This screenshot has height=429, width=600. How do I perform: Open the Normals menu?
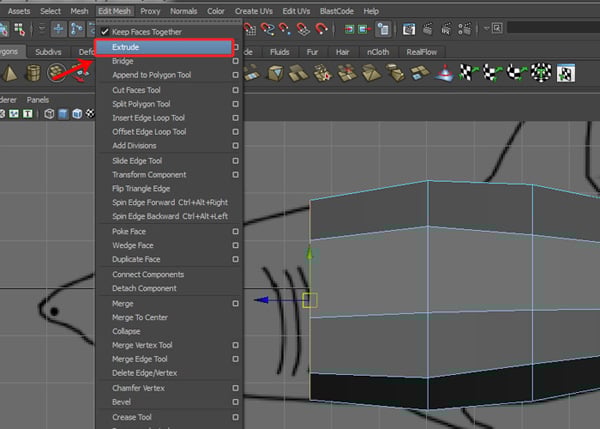[183, 10]
